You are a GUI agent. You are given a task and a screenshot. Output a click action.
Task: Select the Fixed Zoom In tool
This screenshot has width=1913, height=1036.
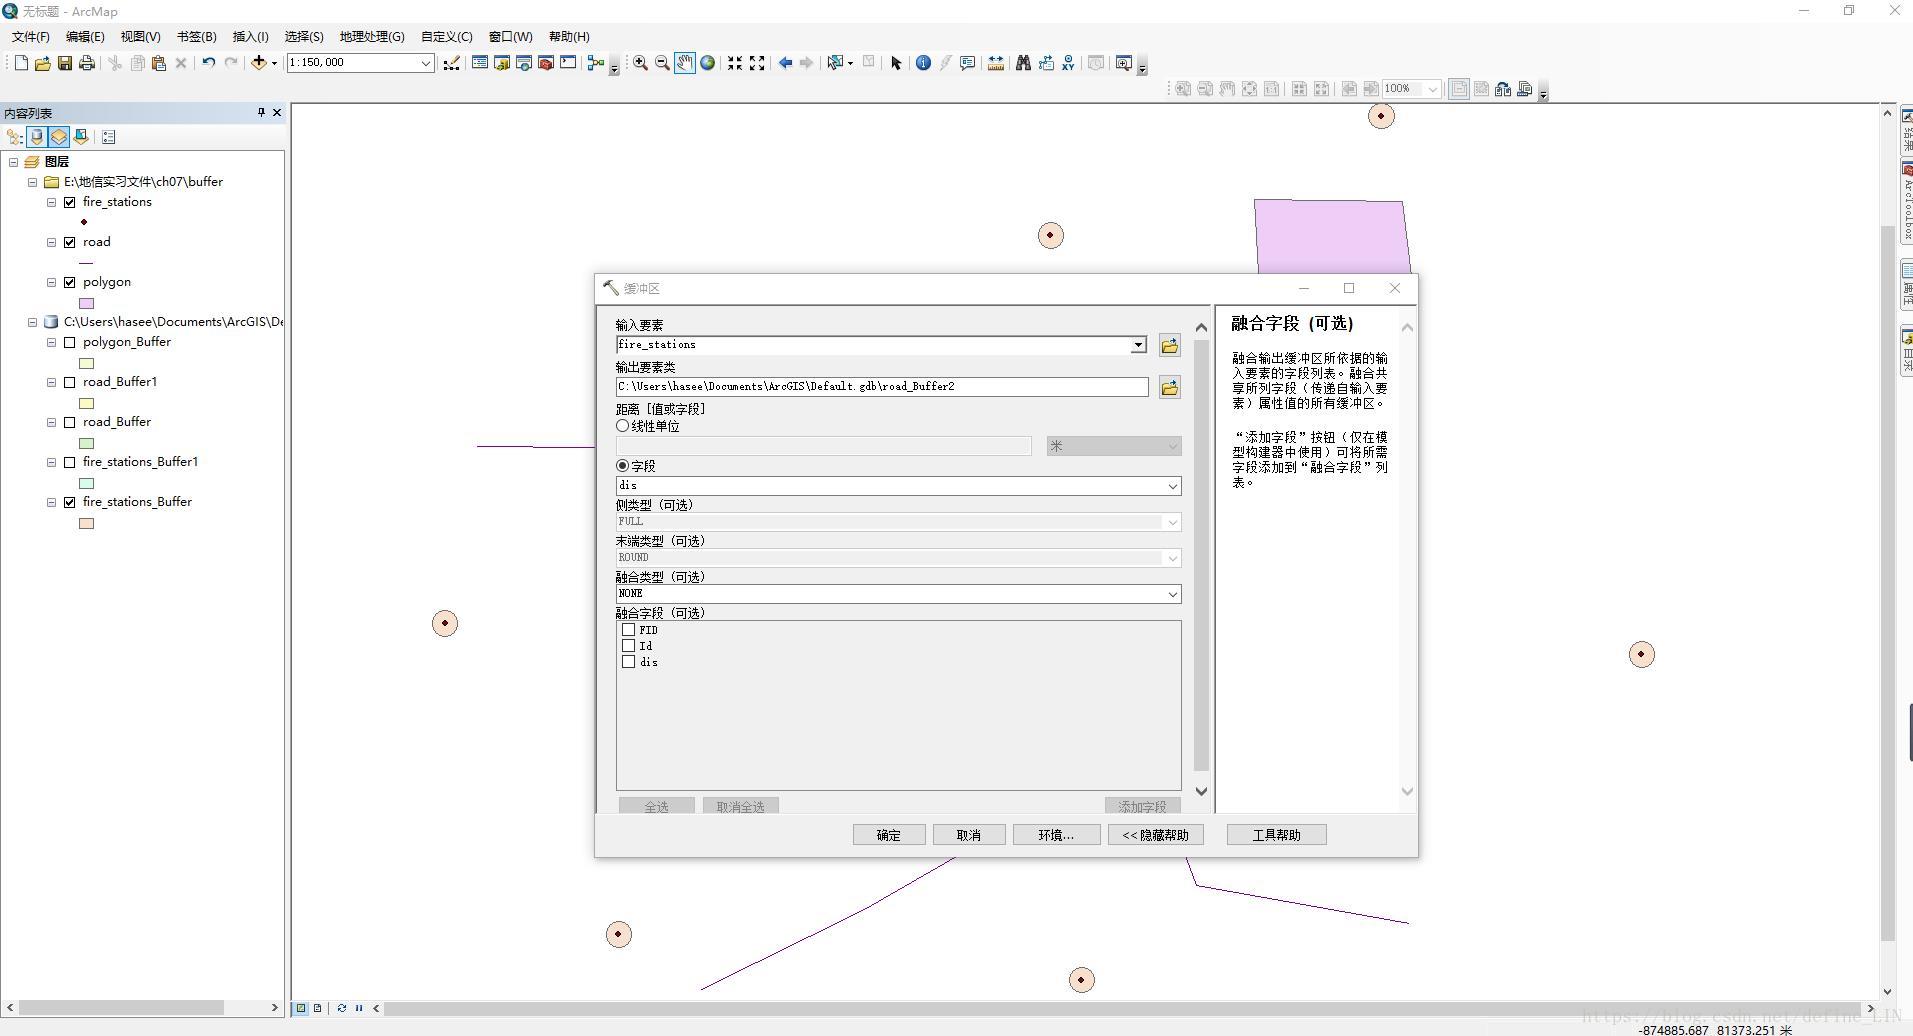pyautogui.click(x=735, y=63)
